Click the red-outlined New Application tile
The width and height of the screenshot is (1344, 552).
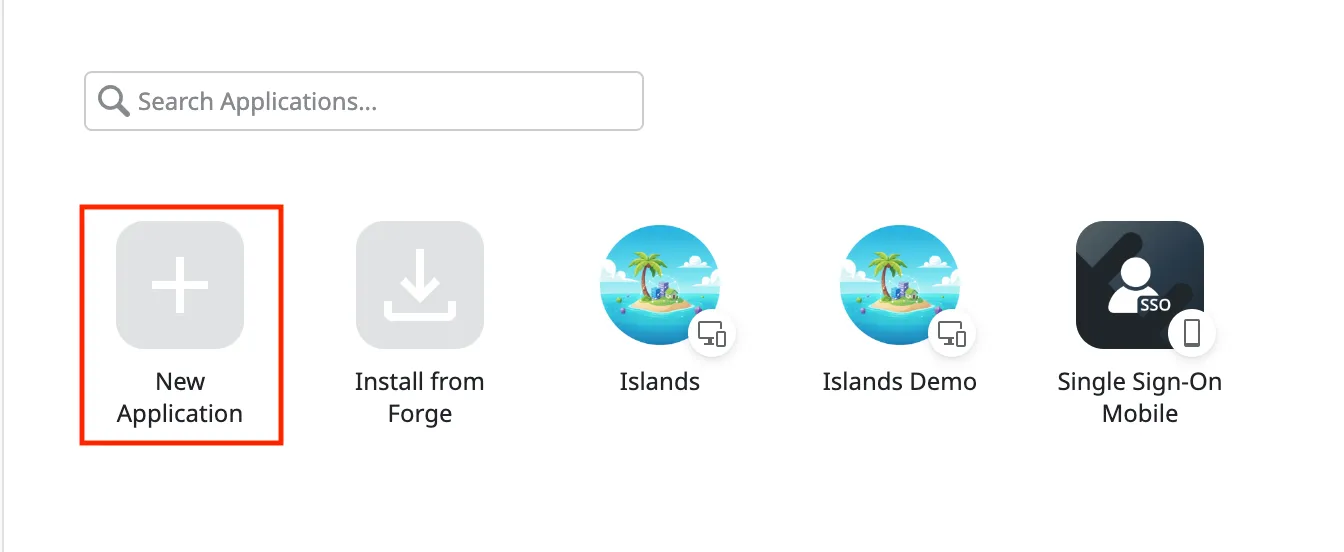tap(182, 325)
